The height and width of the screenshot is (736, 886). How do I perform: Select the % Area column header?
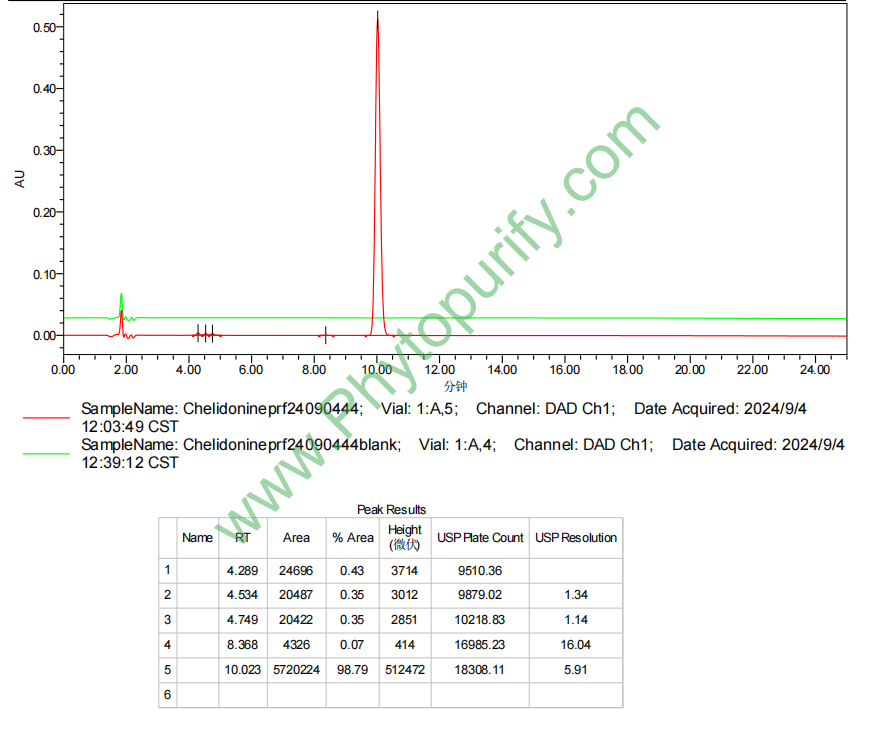(353, 538)
